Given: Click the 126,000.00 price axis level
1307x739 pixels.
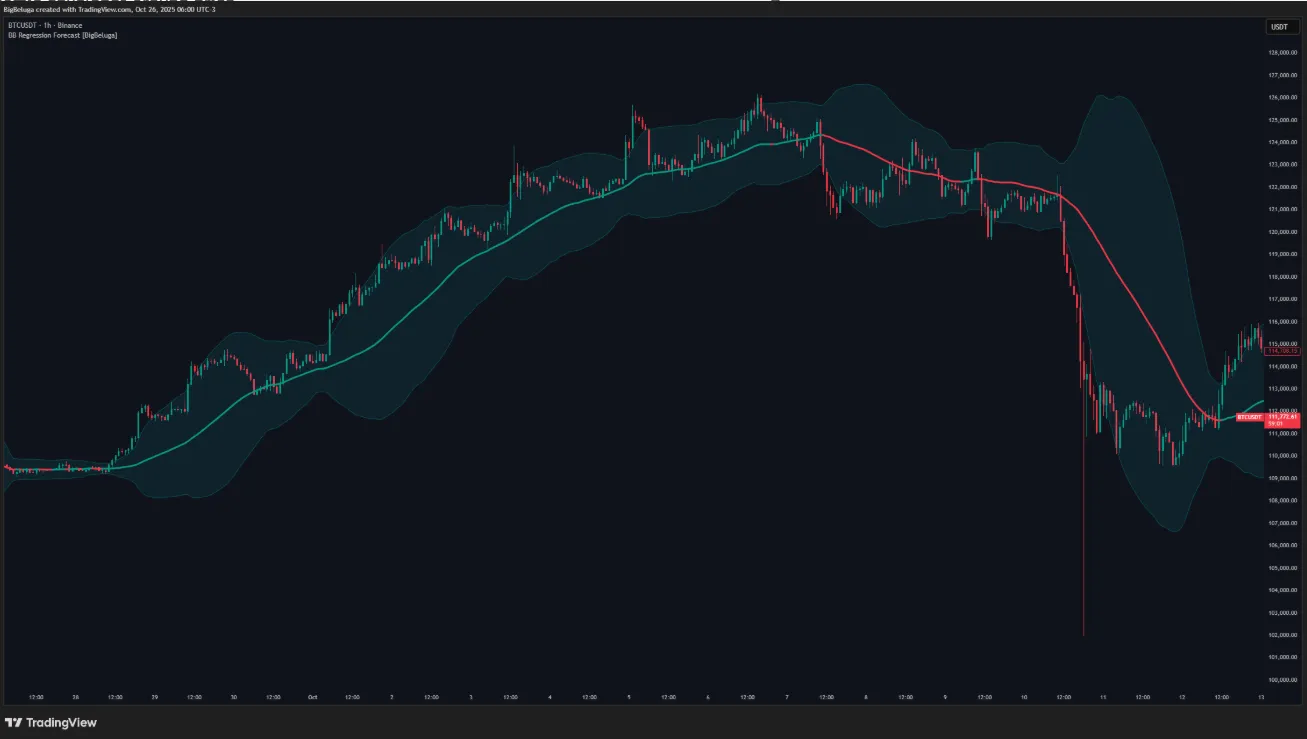Looking at the screenshot, I should point(1282,98).
